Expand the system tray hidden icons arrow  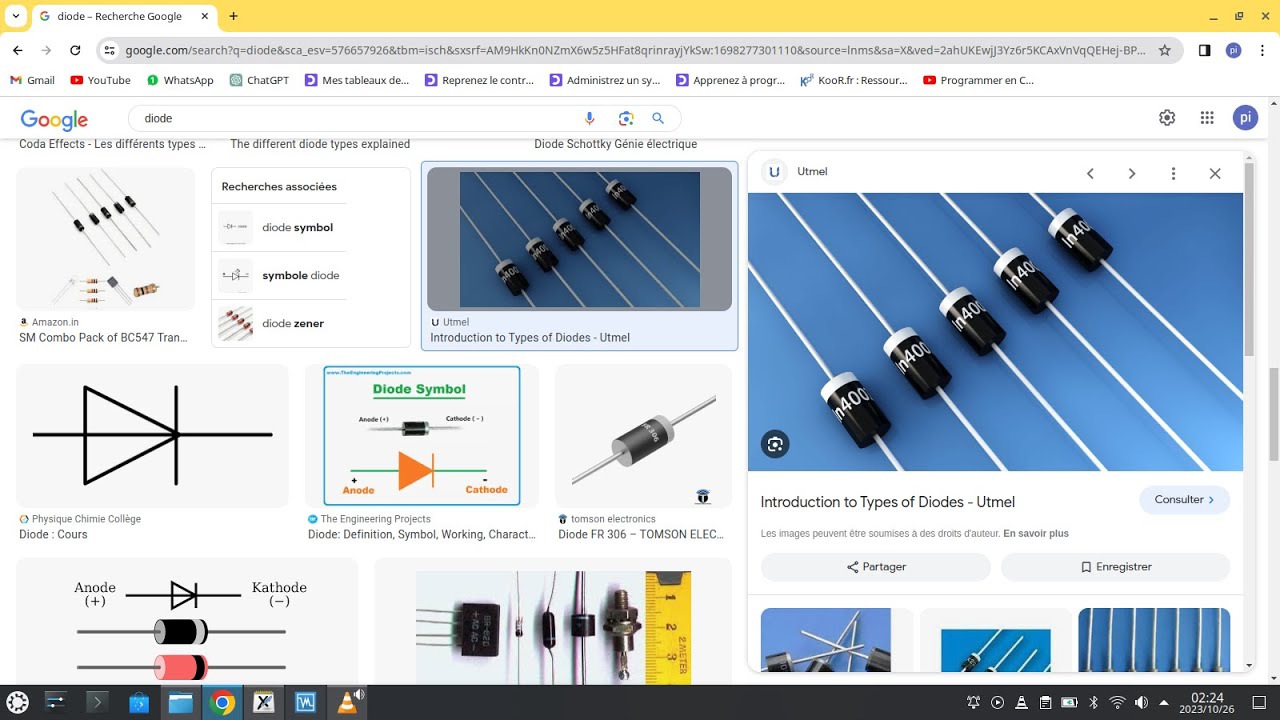click(1164, 702)
